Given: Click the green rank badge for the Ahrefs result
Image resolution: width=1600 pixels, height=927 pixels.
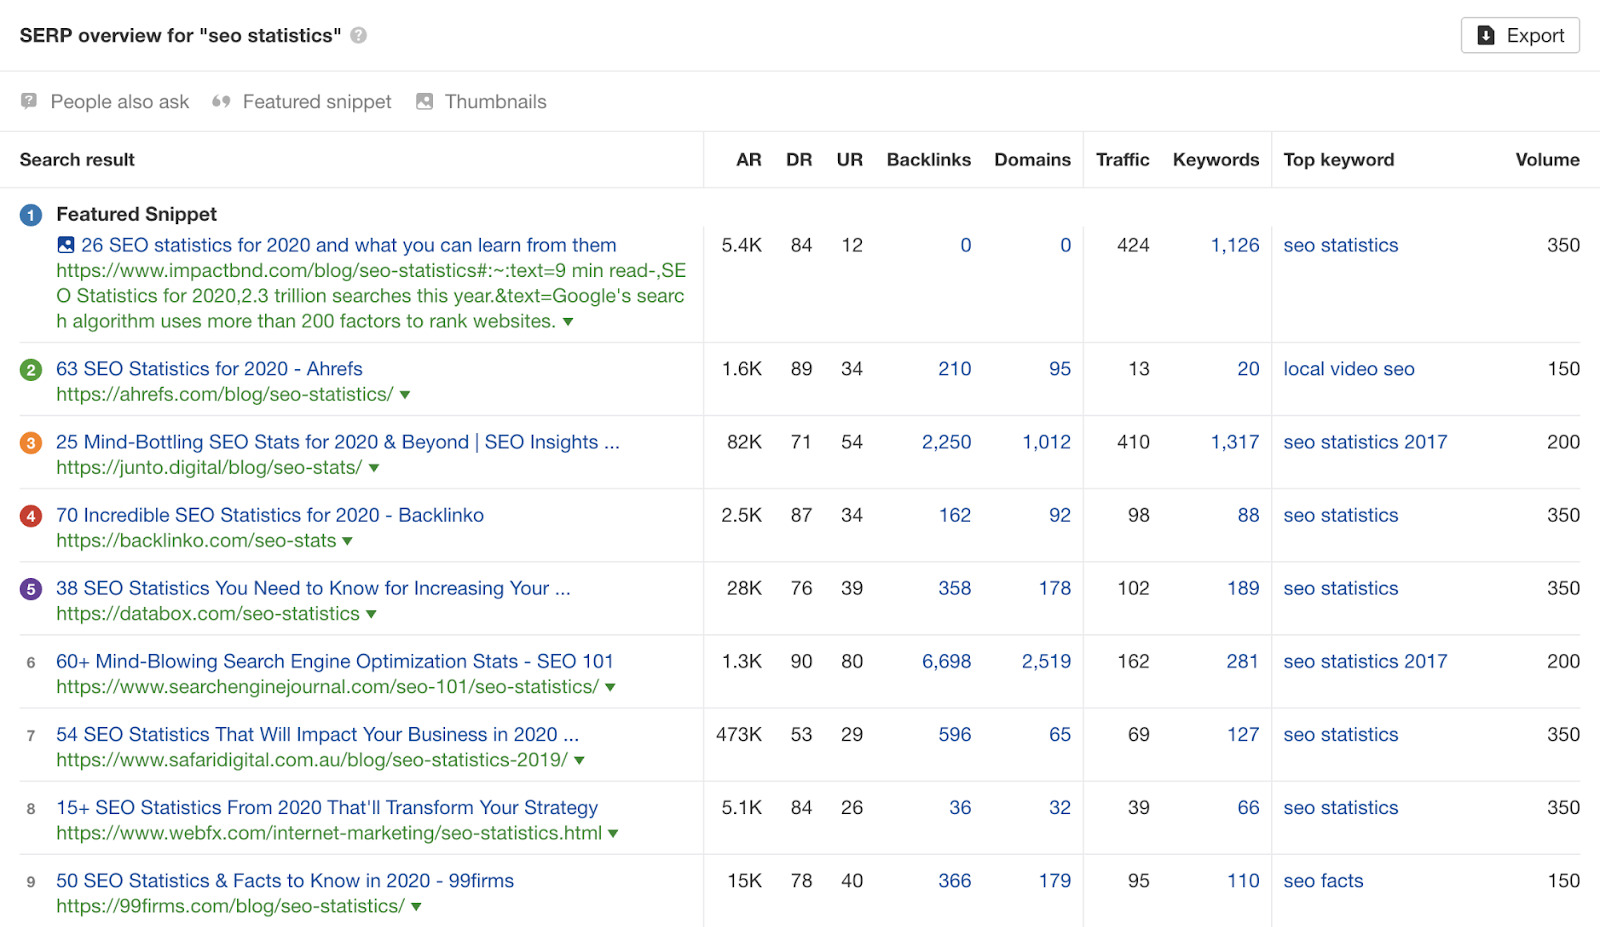Looking at the screenshot, I should pos(30,369).
